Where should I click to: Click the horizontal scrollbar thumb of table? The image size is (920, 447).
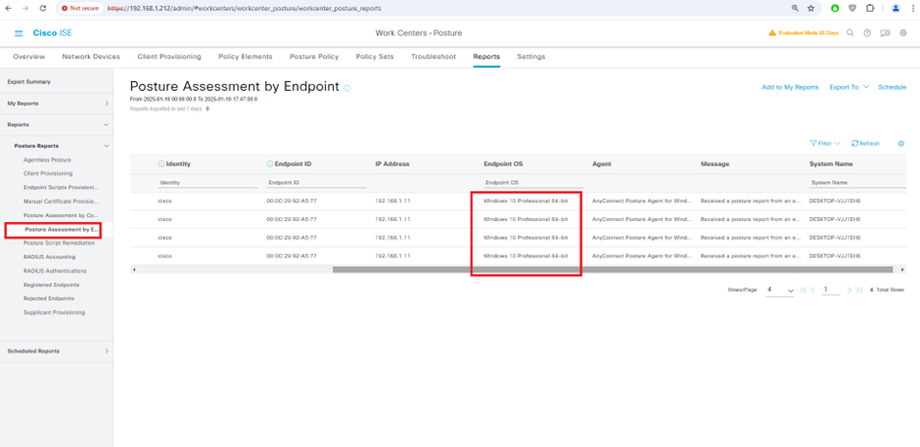pyautogui.click(x=613, y=269)
